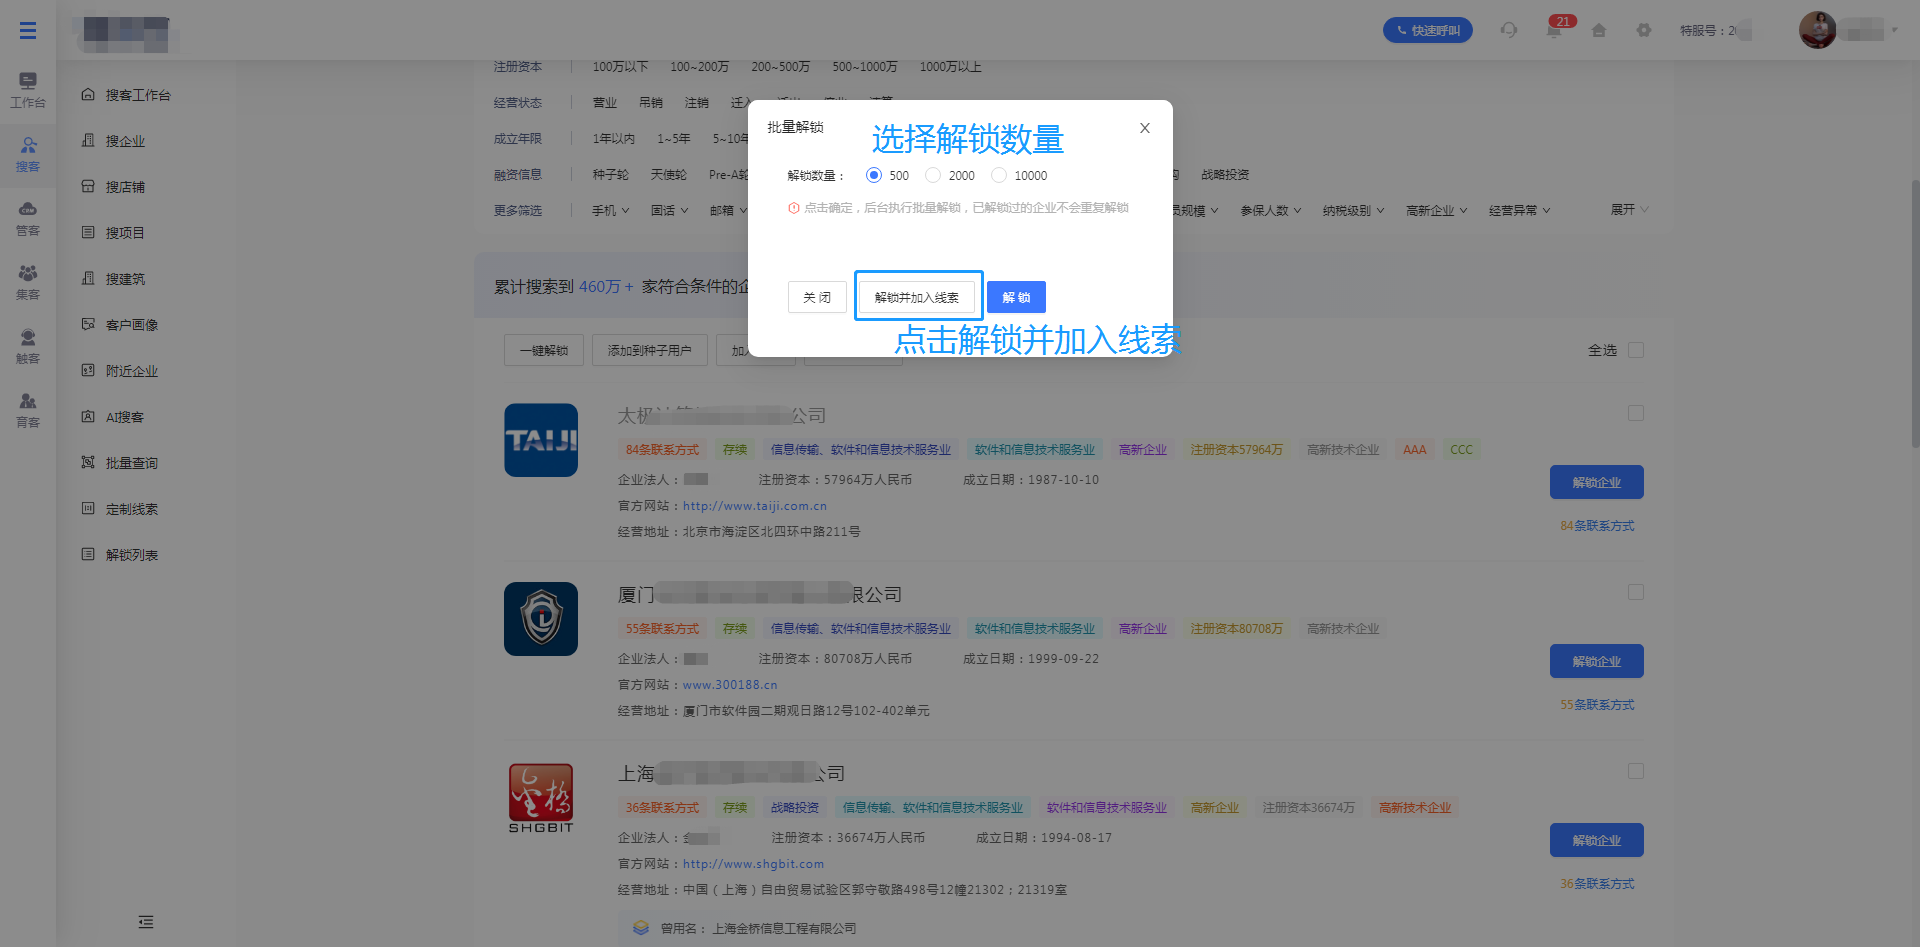Screen dimensions: 1920x947
Task: Check the 太极 company row checkbox
Action: 1636,413
